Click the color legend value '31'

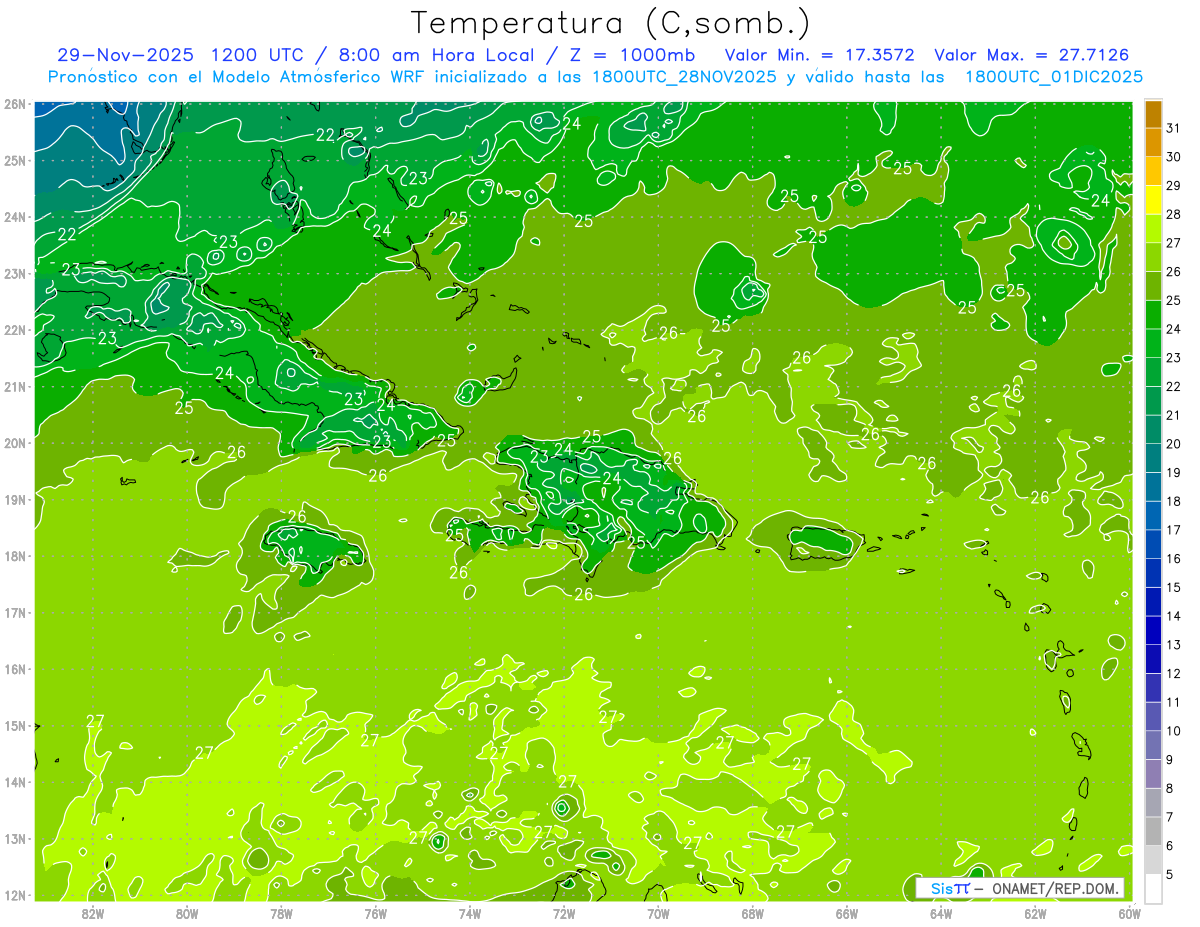[x=1173, y=129]
